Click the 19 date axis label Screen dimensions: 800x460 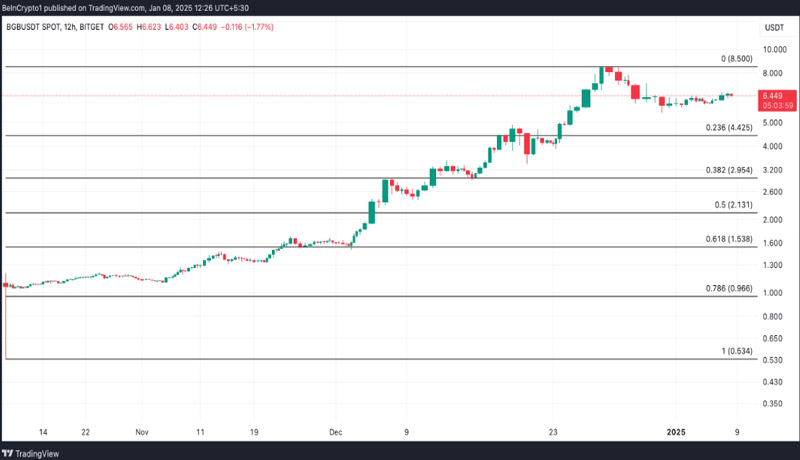tap(254, 432)
